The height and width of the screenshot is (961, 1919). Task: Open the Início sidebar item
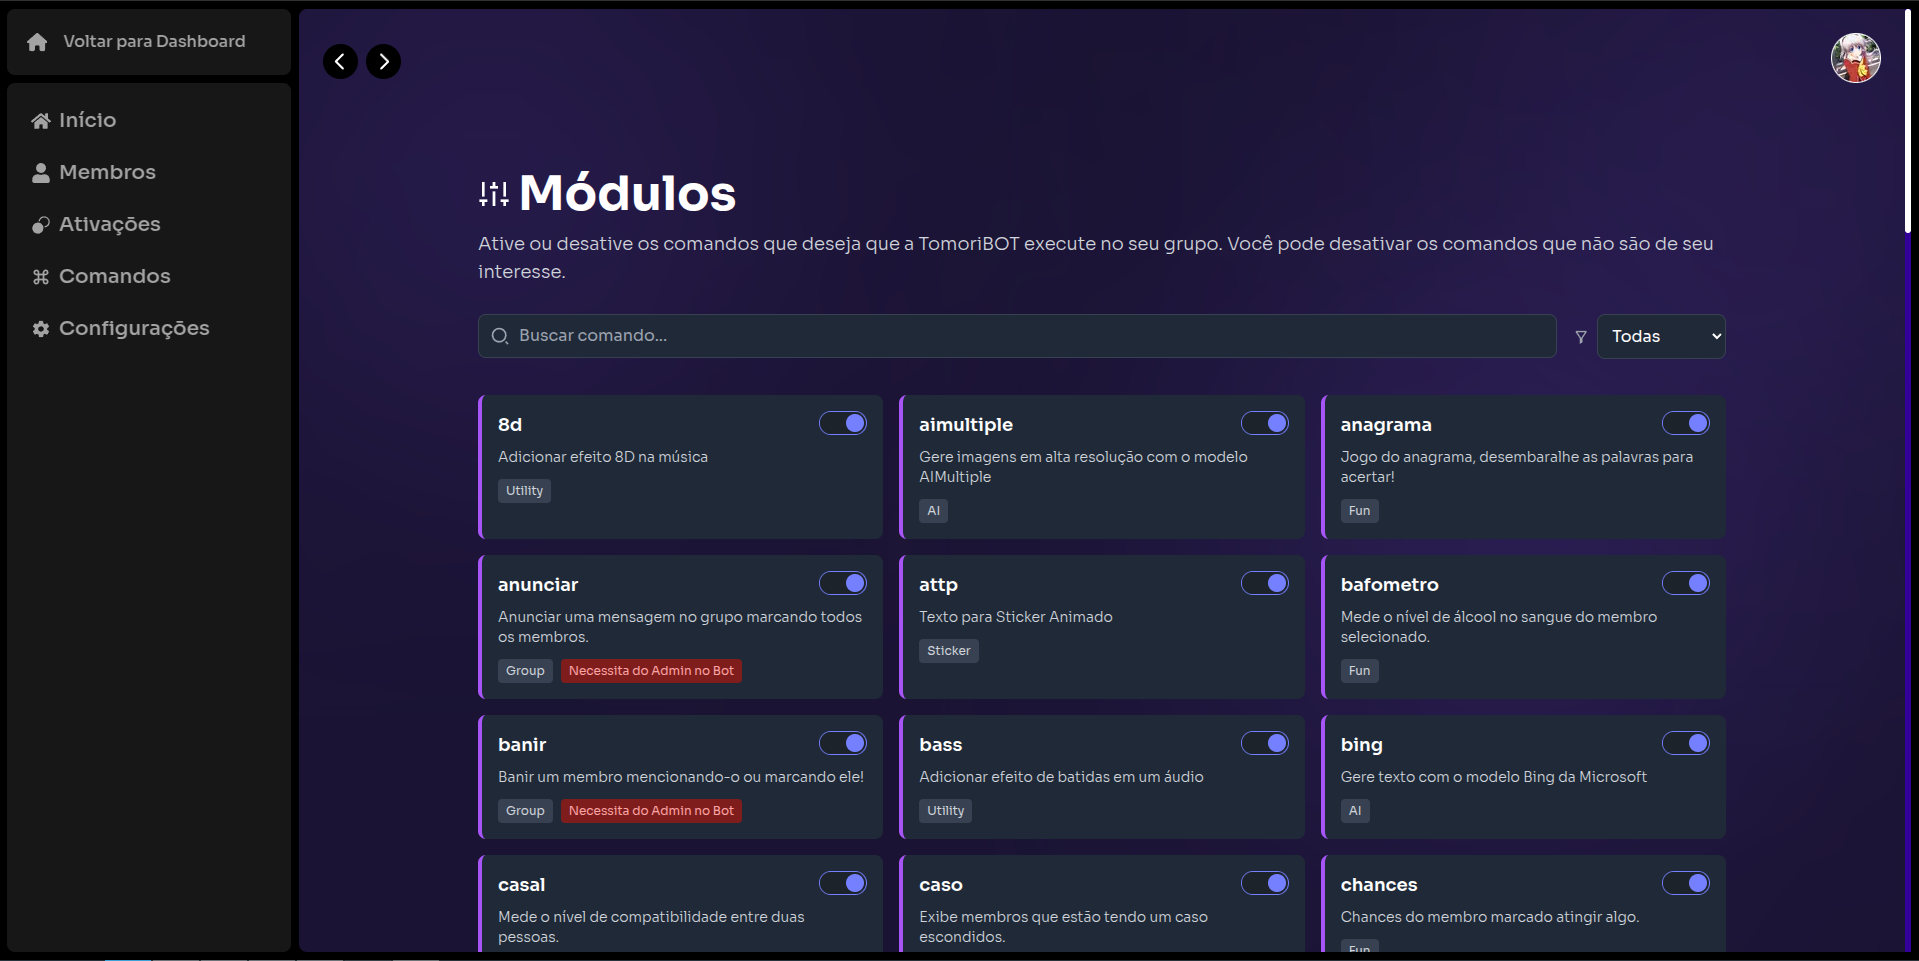click(x=87, y=121)
